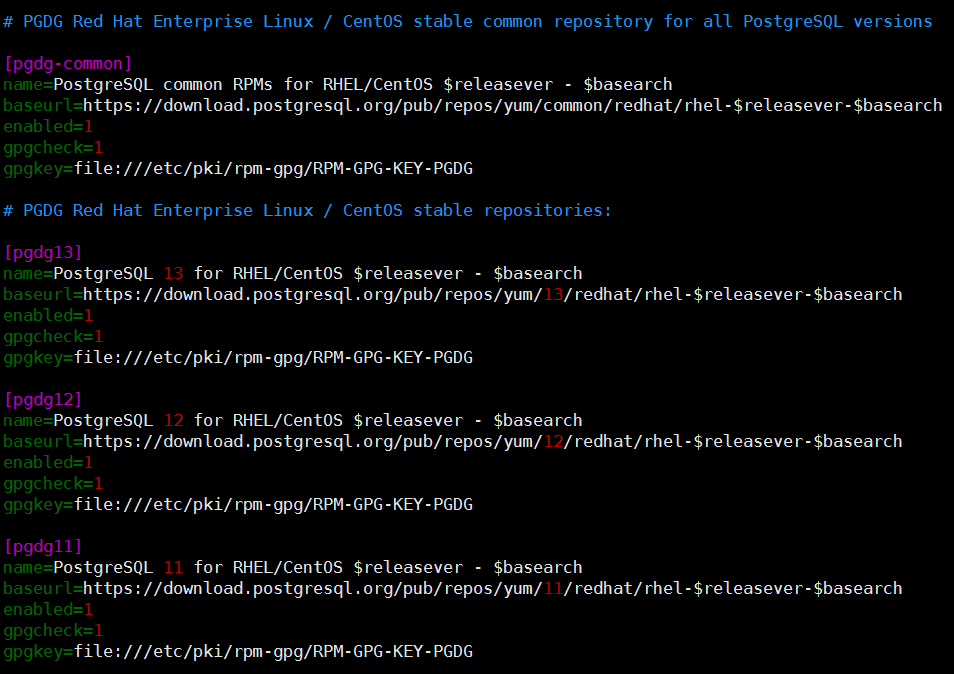Click enabled=1 under the [pgdg12] section
The height and width of the screenshot is (674, 954).
coord(48,463)
